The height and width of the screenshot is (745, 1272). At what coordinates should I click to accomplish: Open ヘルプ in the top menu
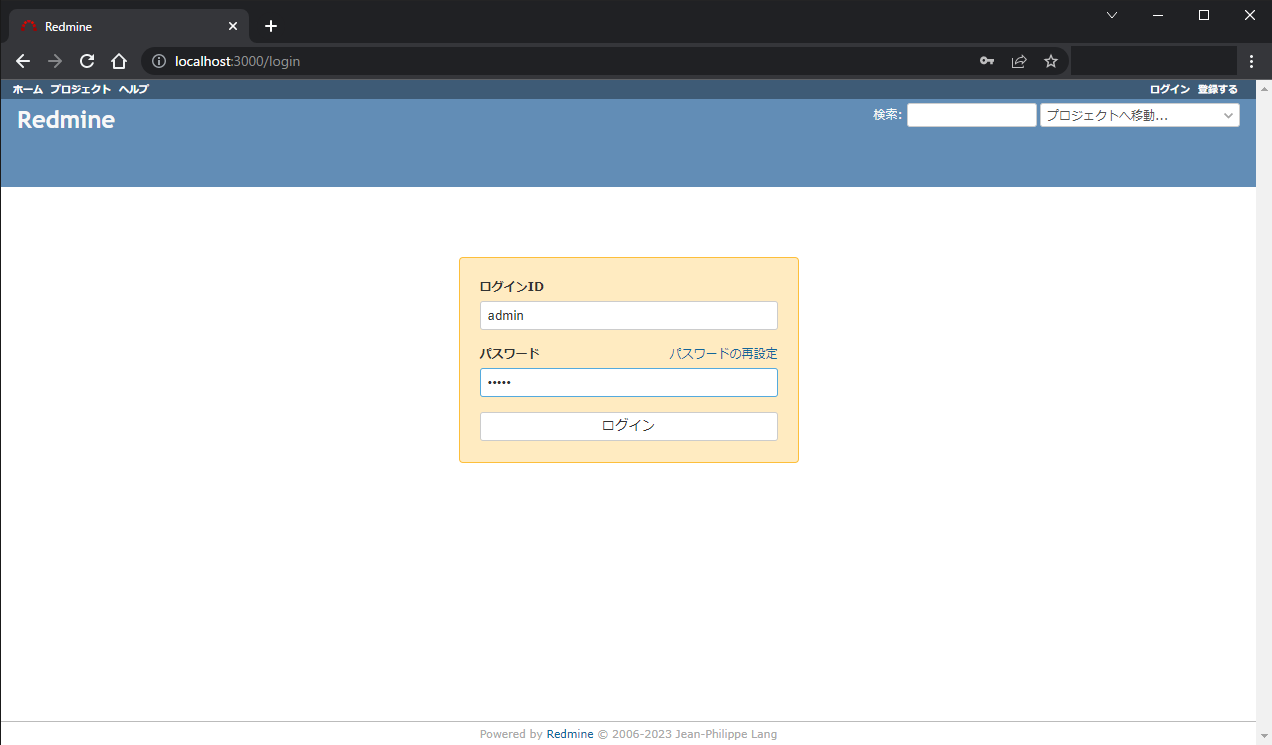pos(131,89)
